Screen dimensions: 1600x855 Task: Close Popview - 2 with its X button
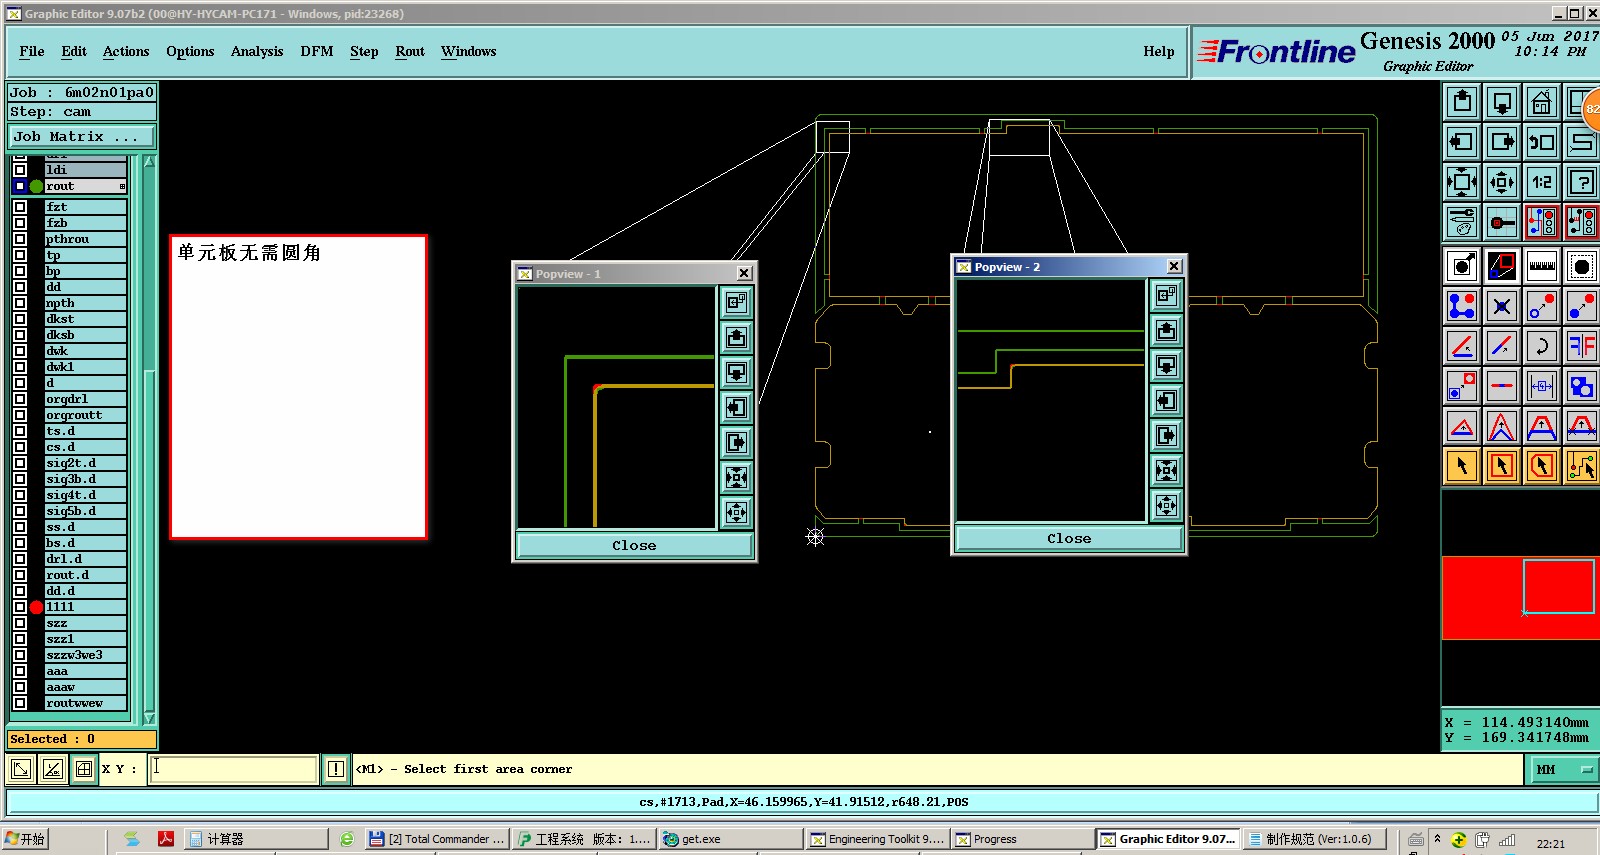[x=1174, y=266]
